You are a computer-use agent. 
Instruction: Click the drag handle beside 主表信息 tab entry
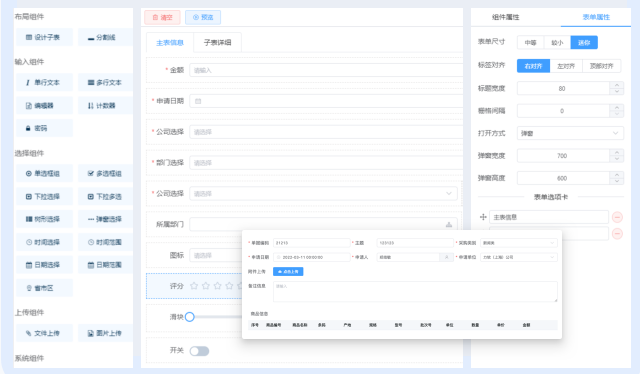[483, 217]
